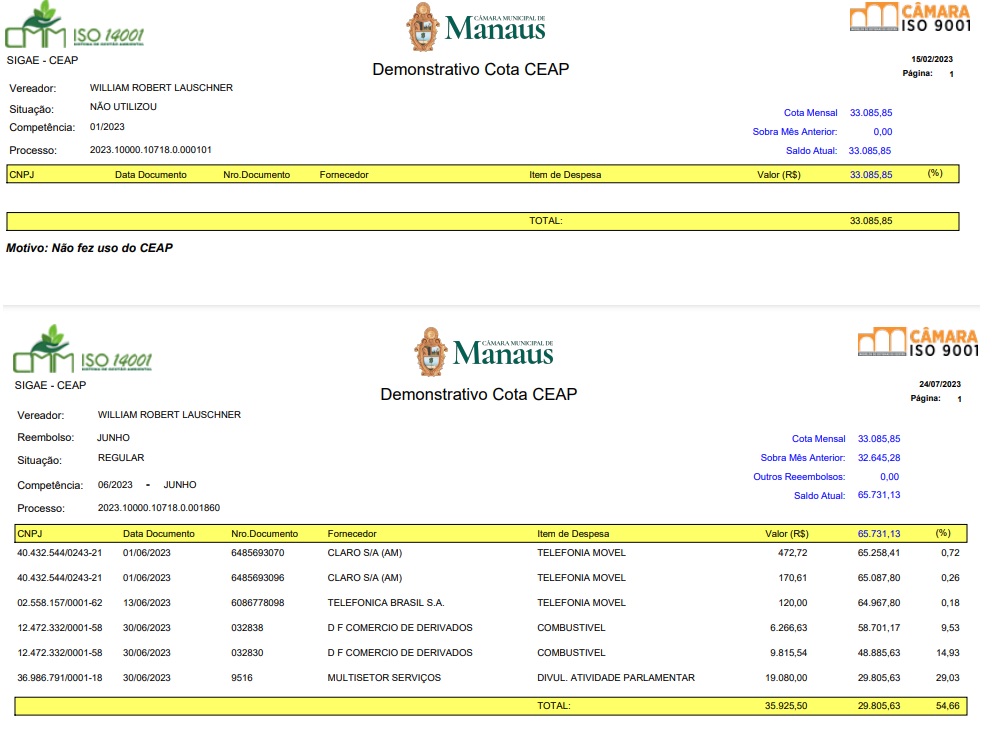This screenshot has height=753, width=995.
Task: Click the percentage value "0,72"
Action: [950, 553]
